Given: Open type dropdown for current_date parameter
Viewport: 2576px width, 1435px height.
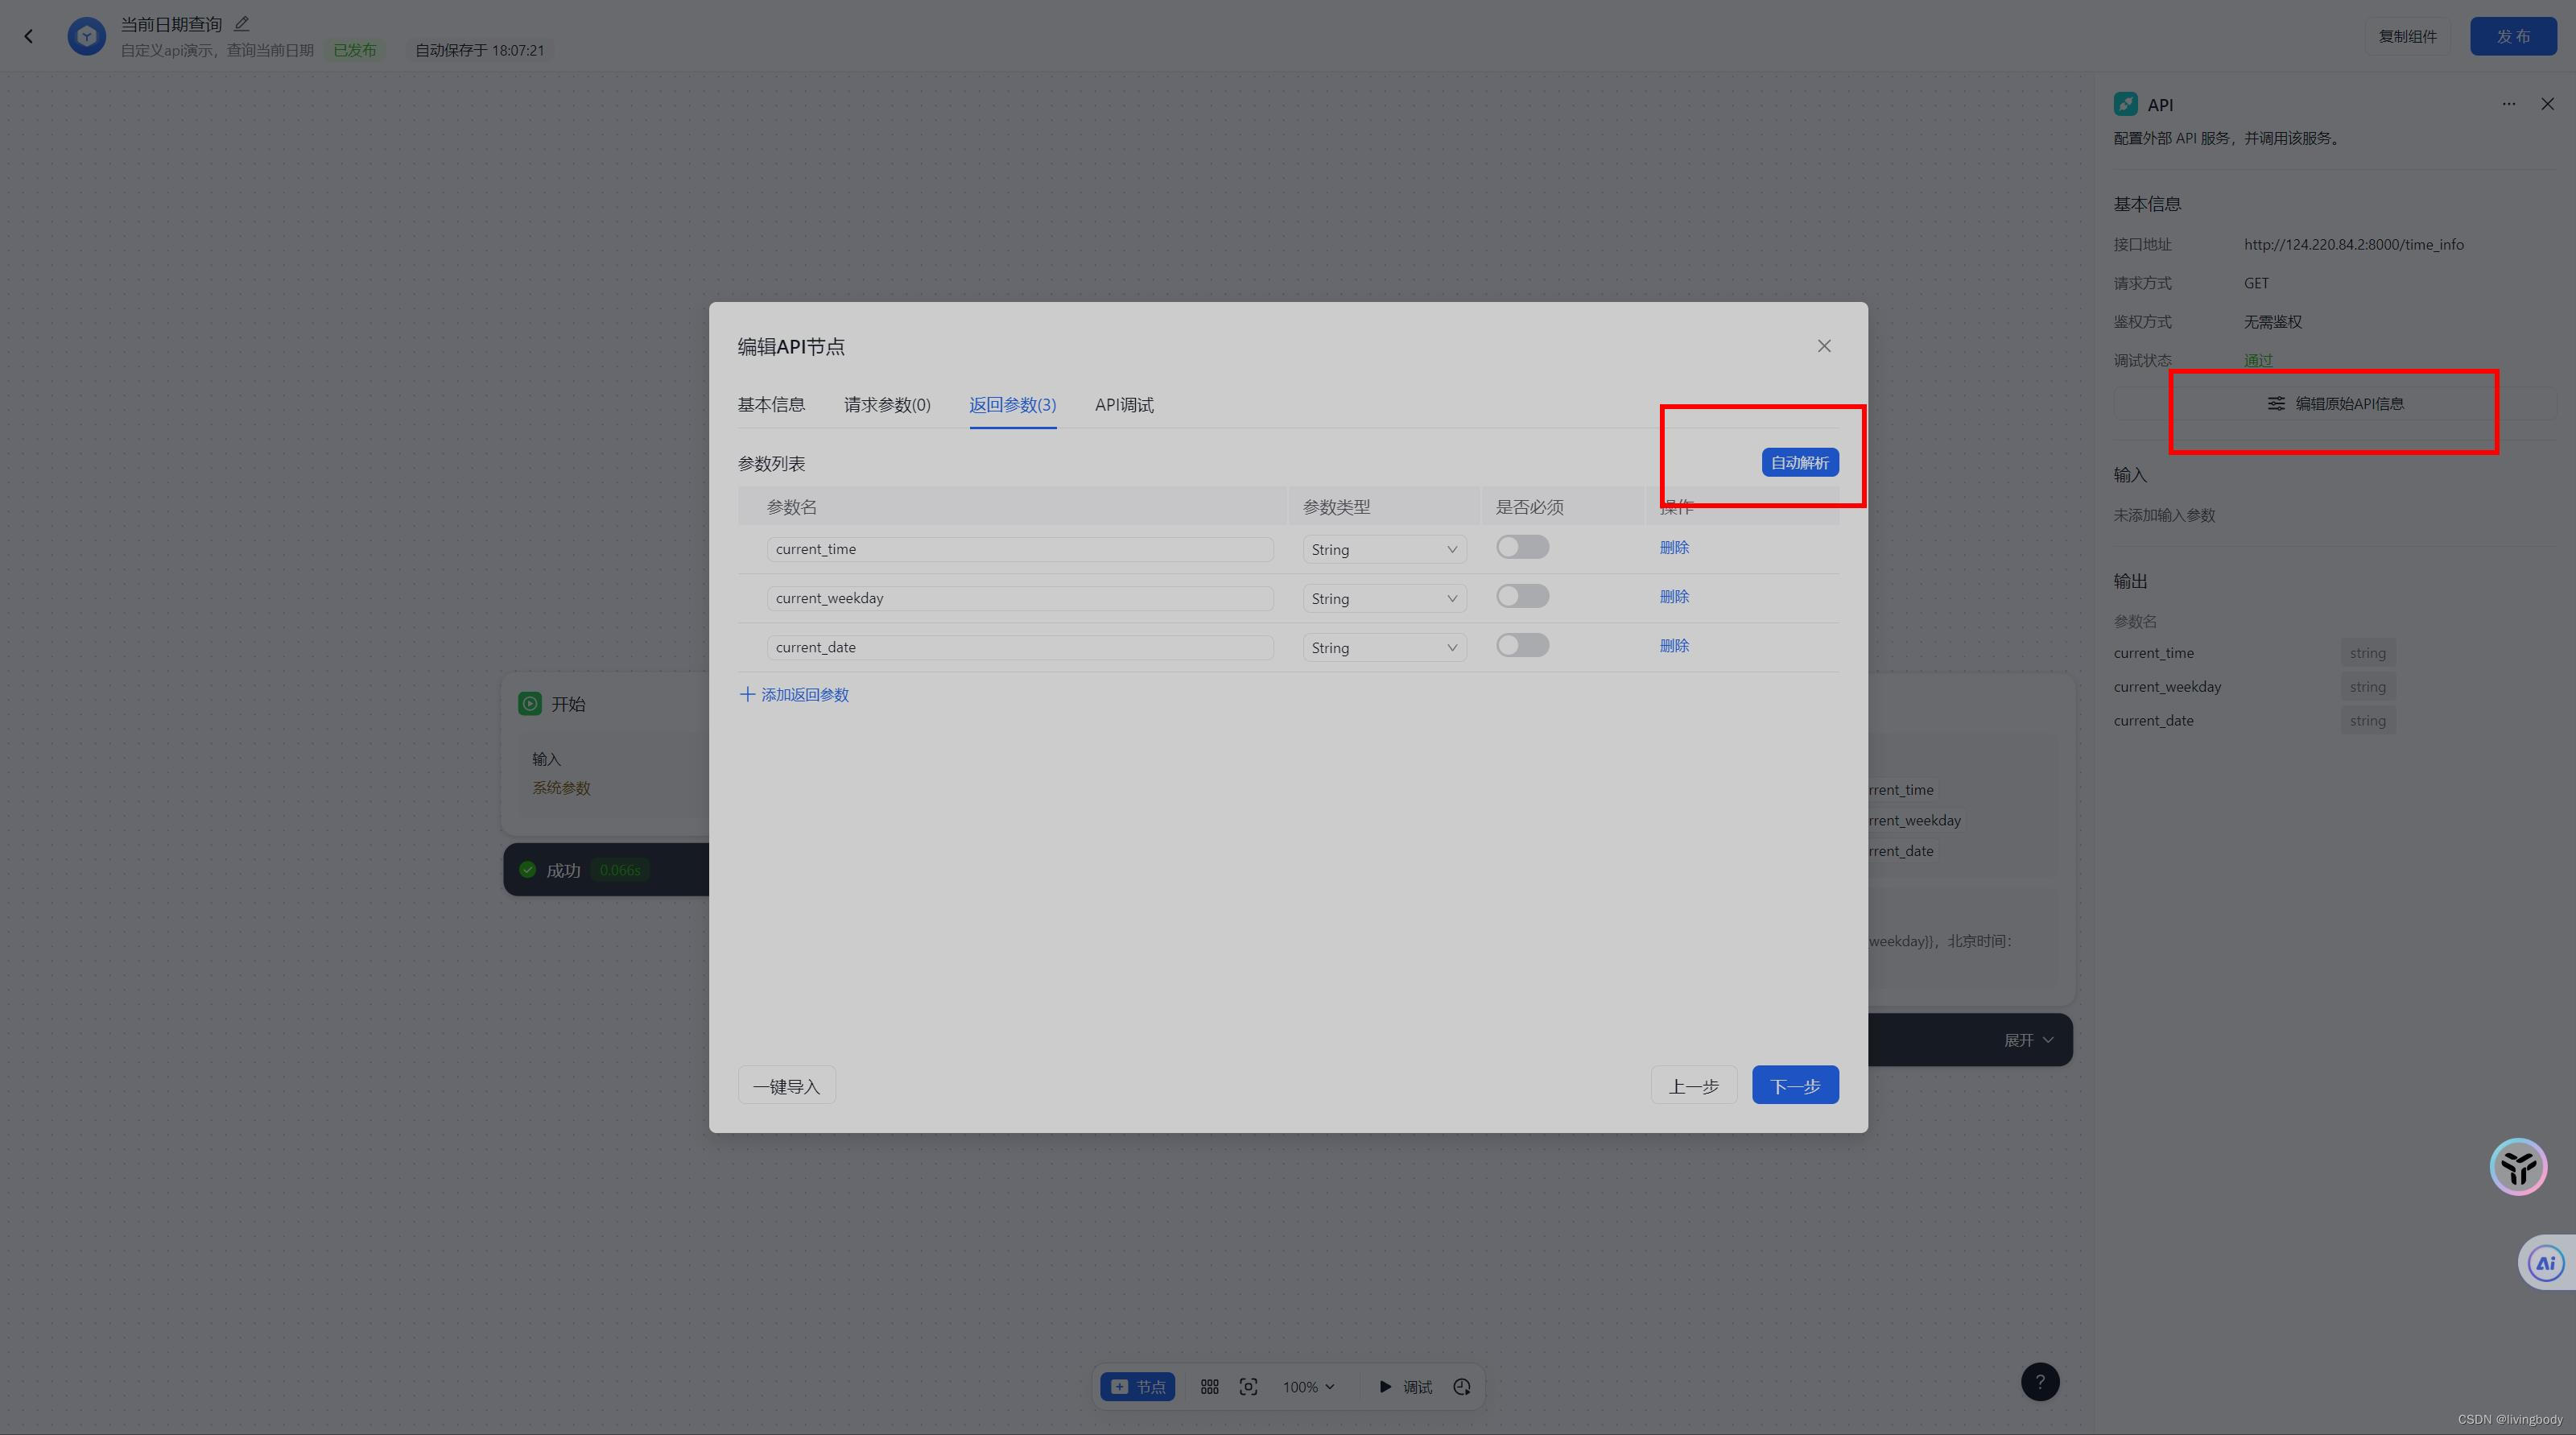Looking at the screenshot, I should tap(1384, 648).
